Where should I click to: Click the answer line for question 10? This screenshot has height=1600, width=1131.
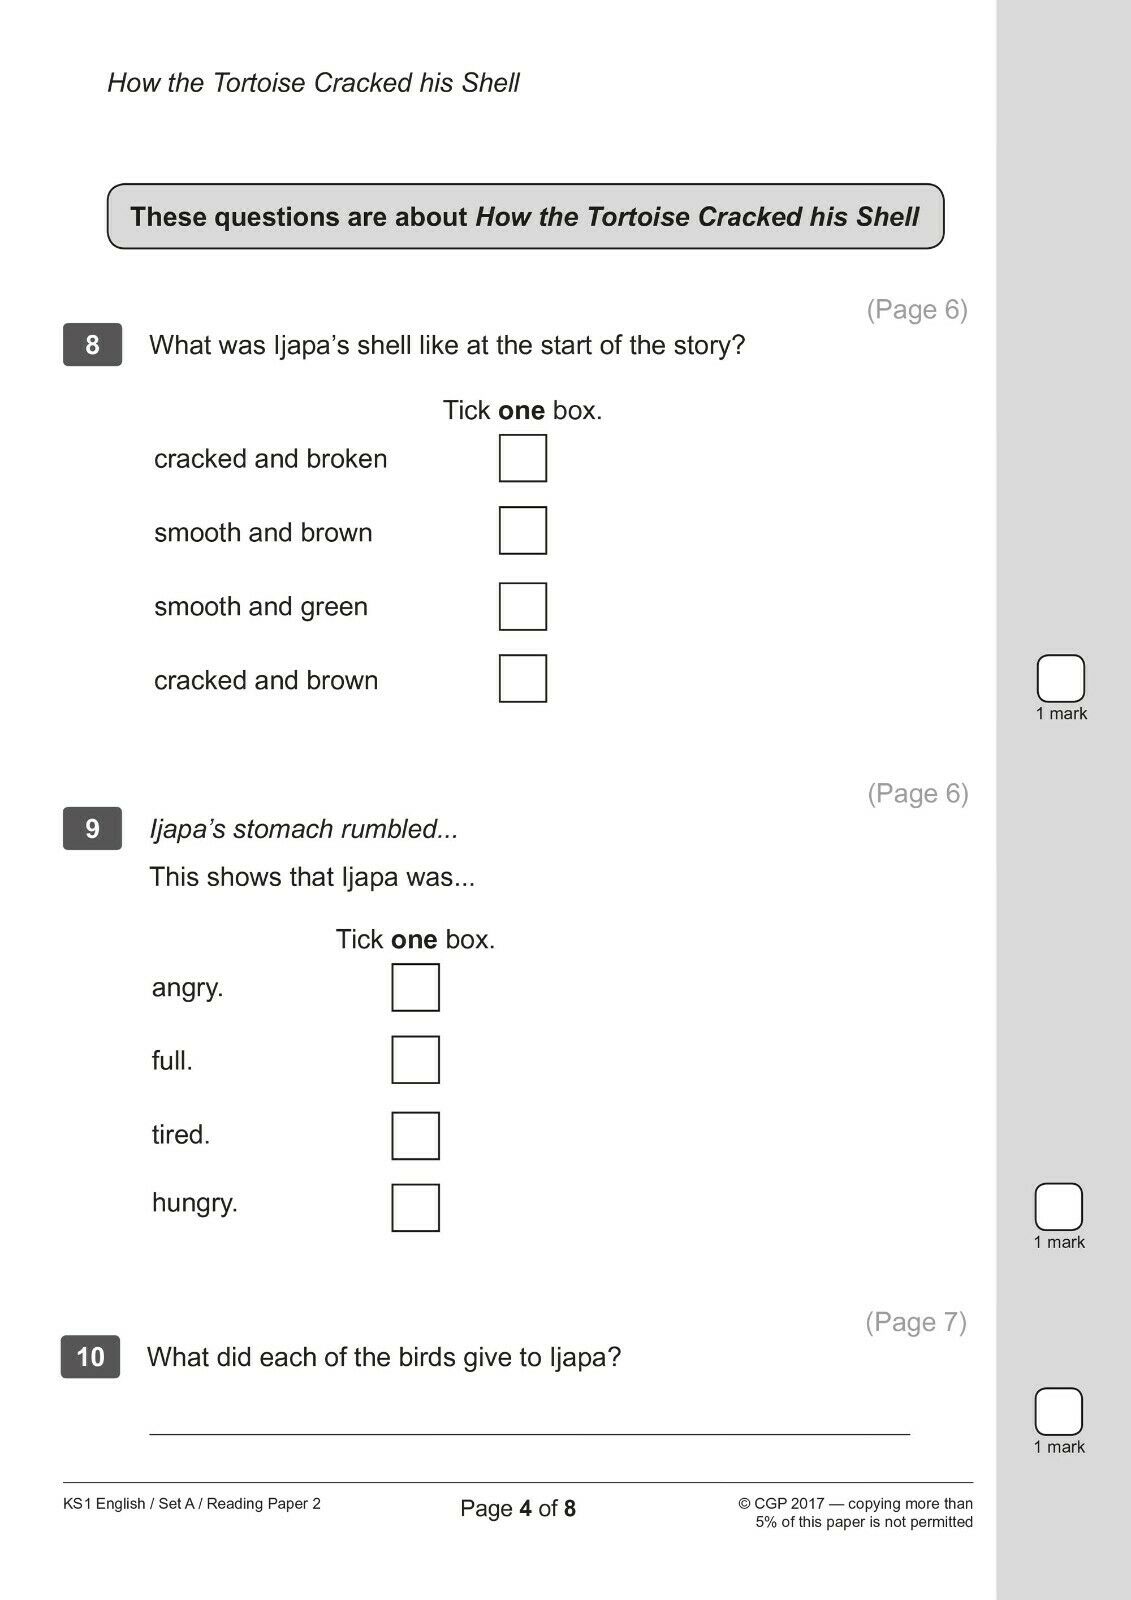[x=530, y=1434]
